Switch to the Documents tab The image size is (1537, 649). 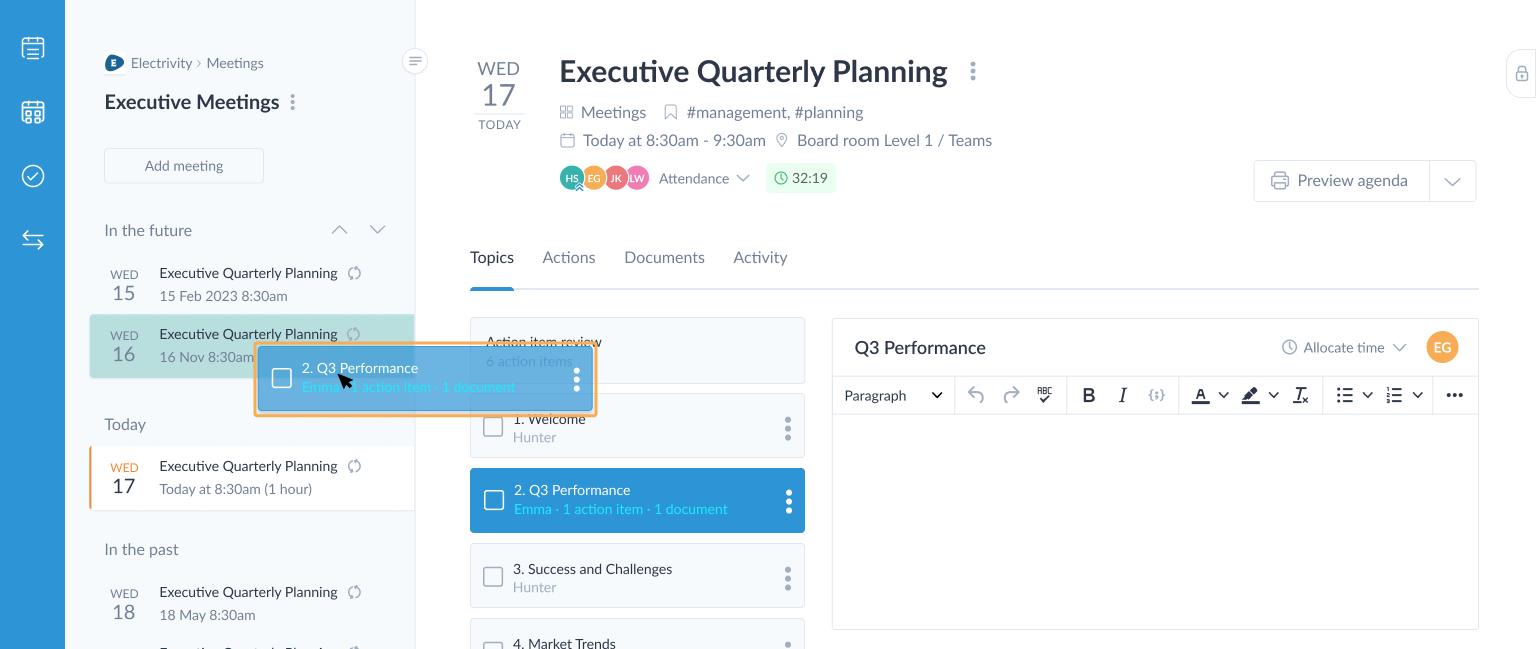pyautogui.click(x=664, y=257)
